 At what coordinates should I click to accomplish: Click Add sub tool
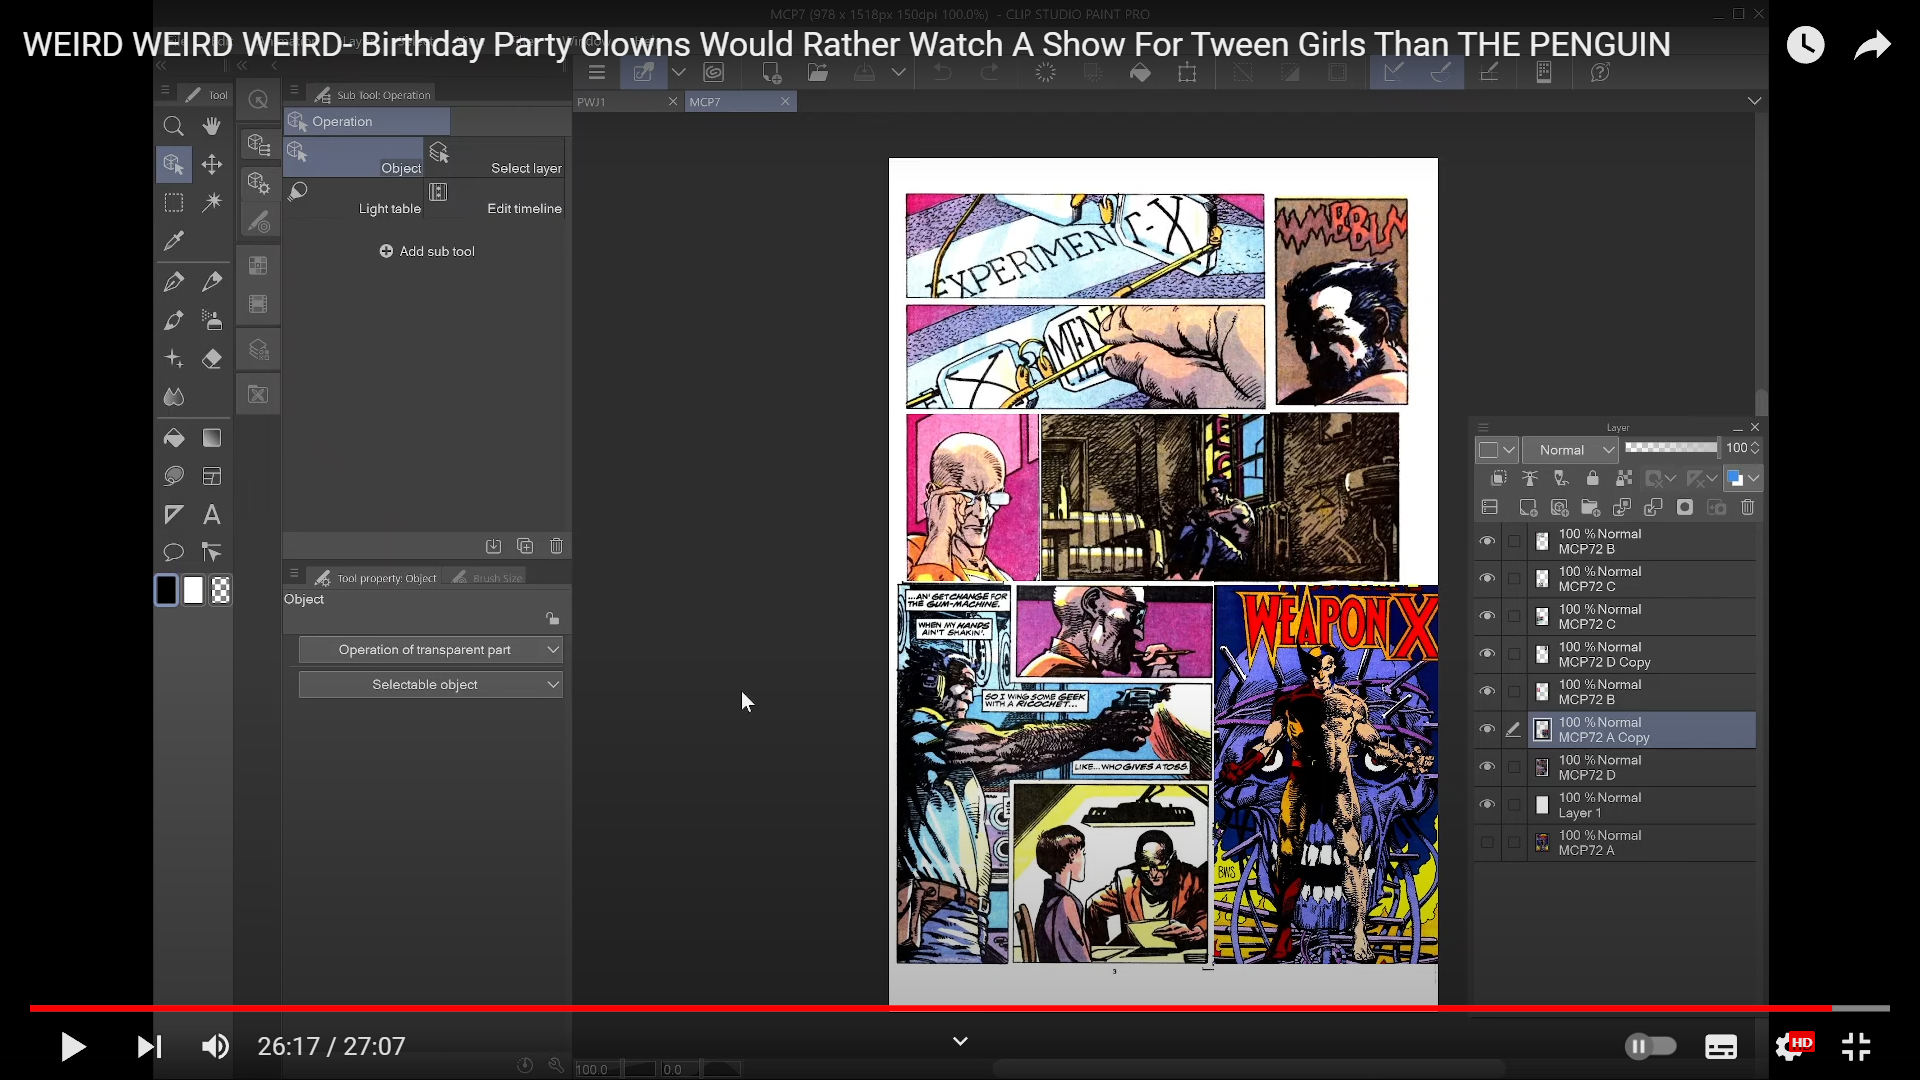click(427, 251)
